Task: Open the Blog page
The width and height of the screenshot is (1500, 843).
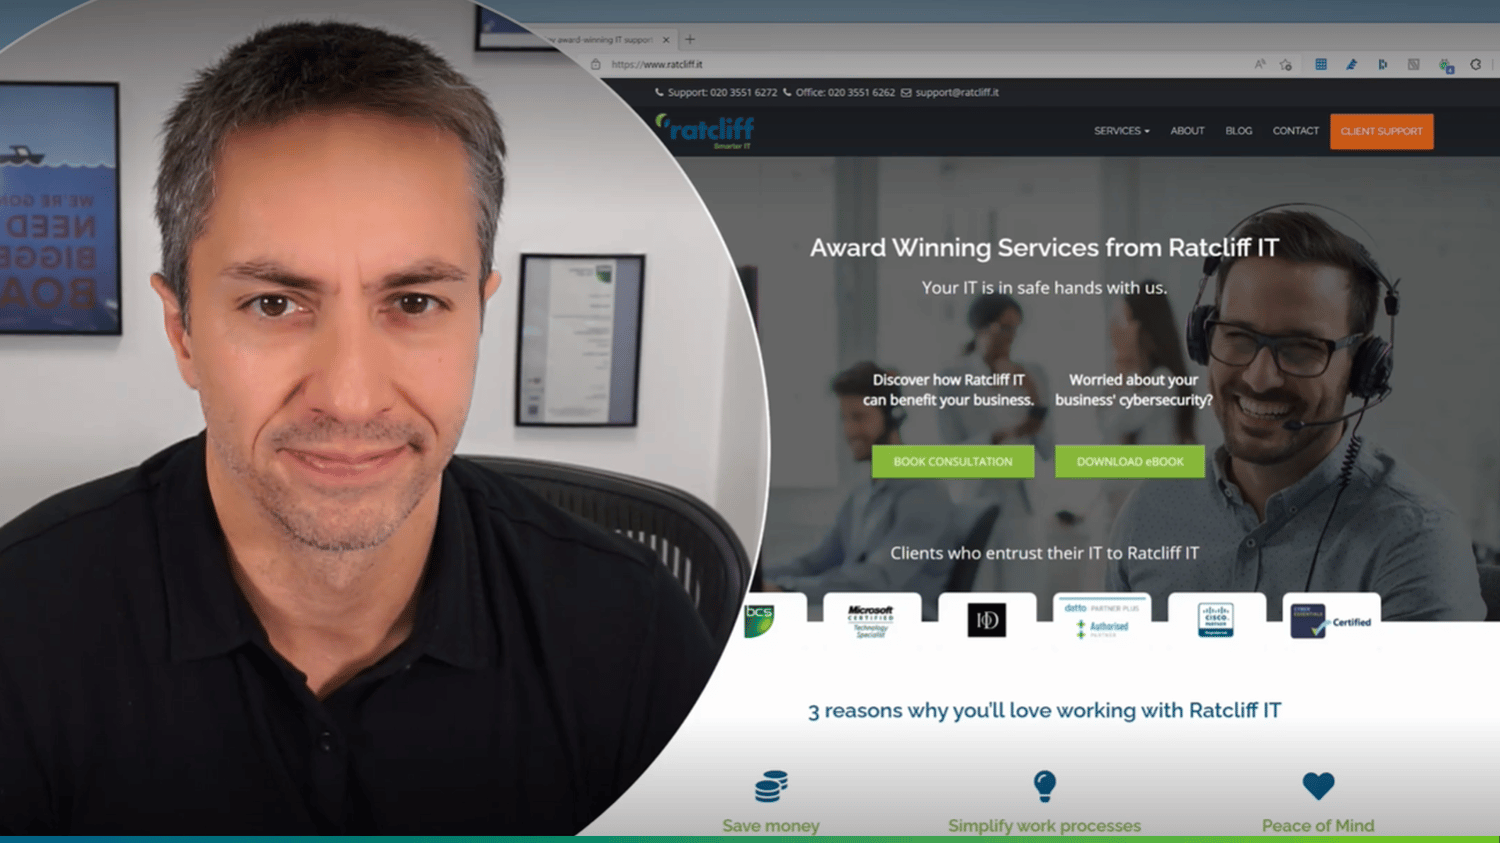Action: [1238, 131]
